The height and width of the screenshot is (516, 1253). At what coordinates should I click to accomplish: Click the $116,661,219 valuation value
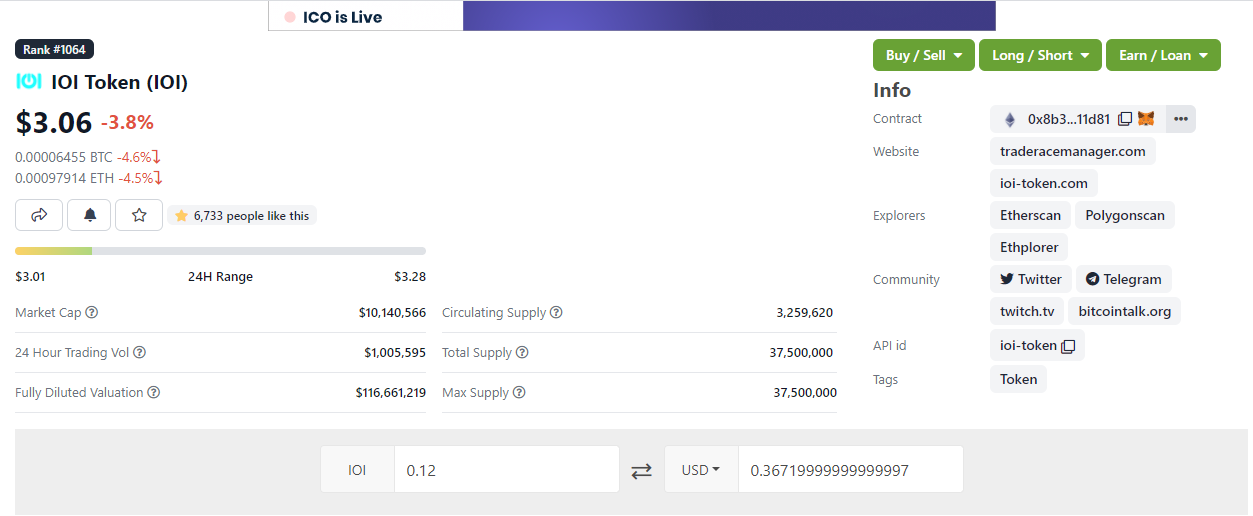(391, 393)
